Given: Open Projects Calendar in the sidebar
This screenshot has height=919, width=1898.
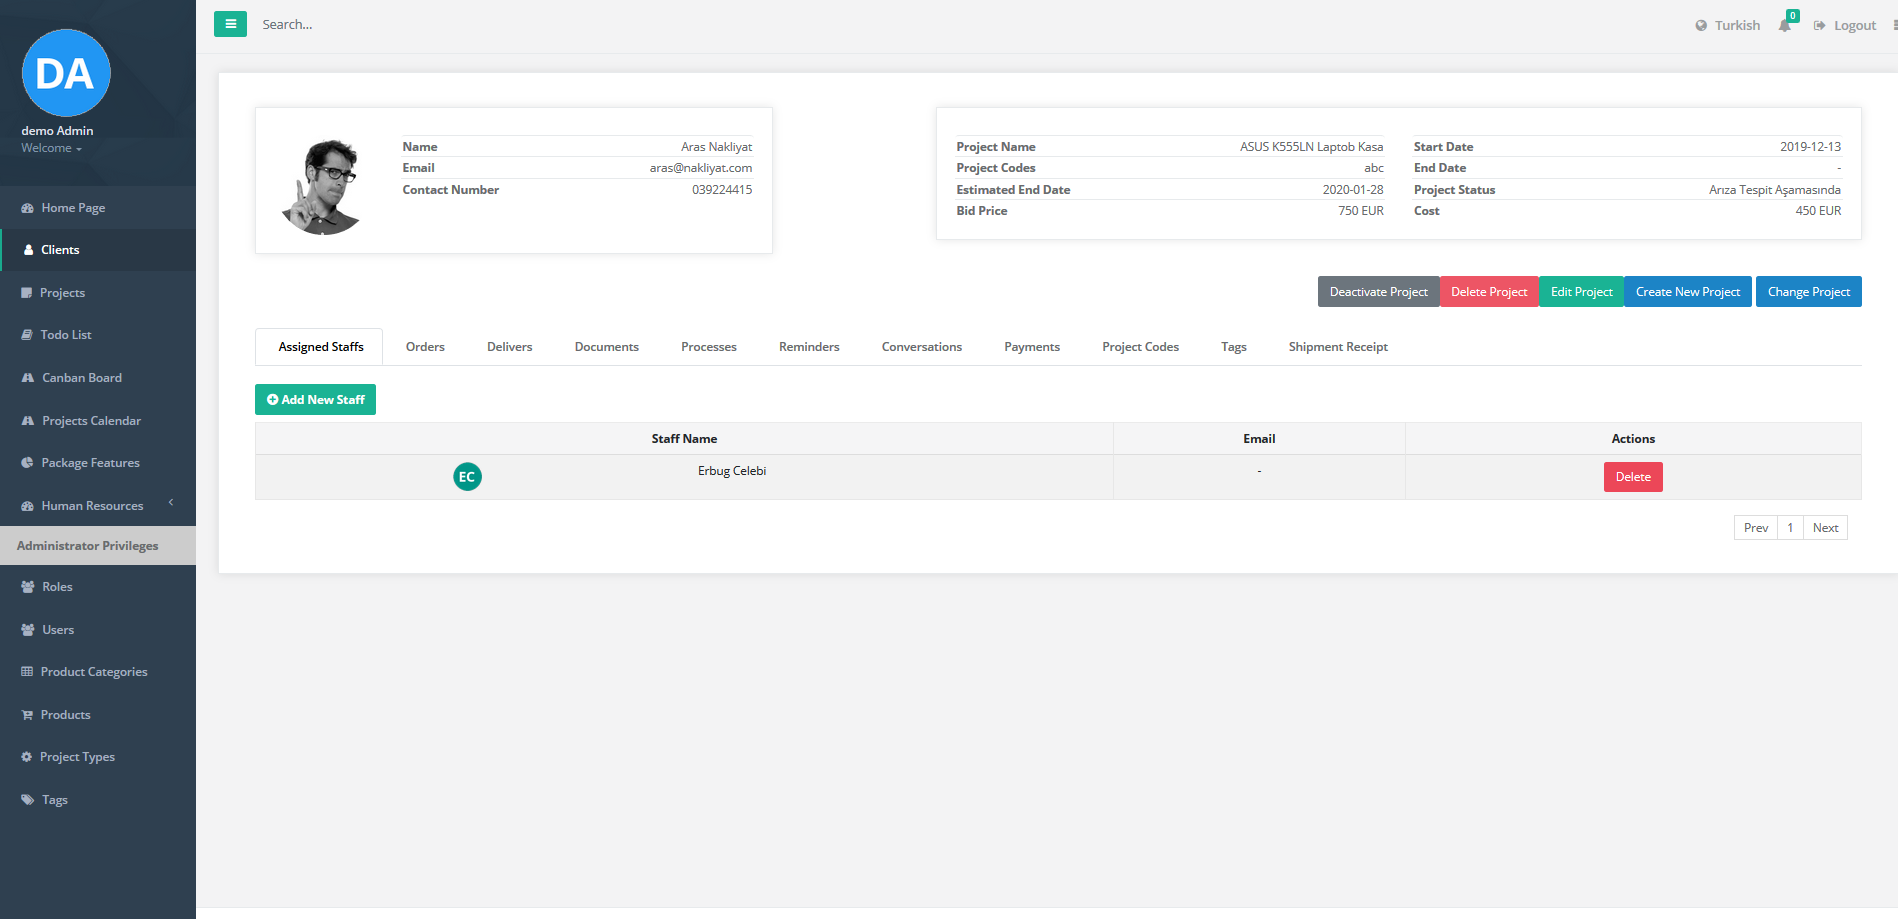Looking at the screenshot, I should coord(98,421).
